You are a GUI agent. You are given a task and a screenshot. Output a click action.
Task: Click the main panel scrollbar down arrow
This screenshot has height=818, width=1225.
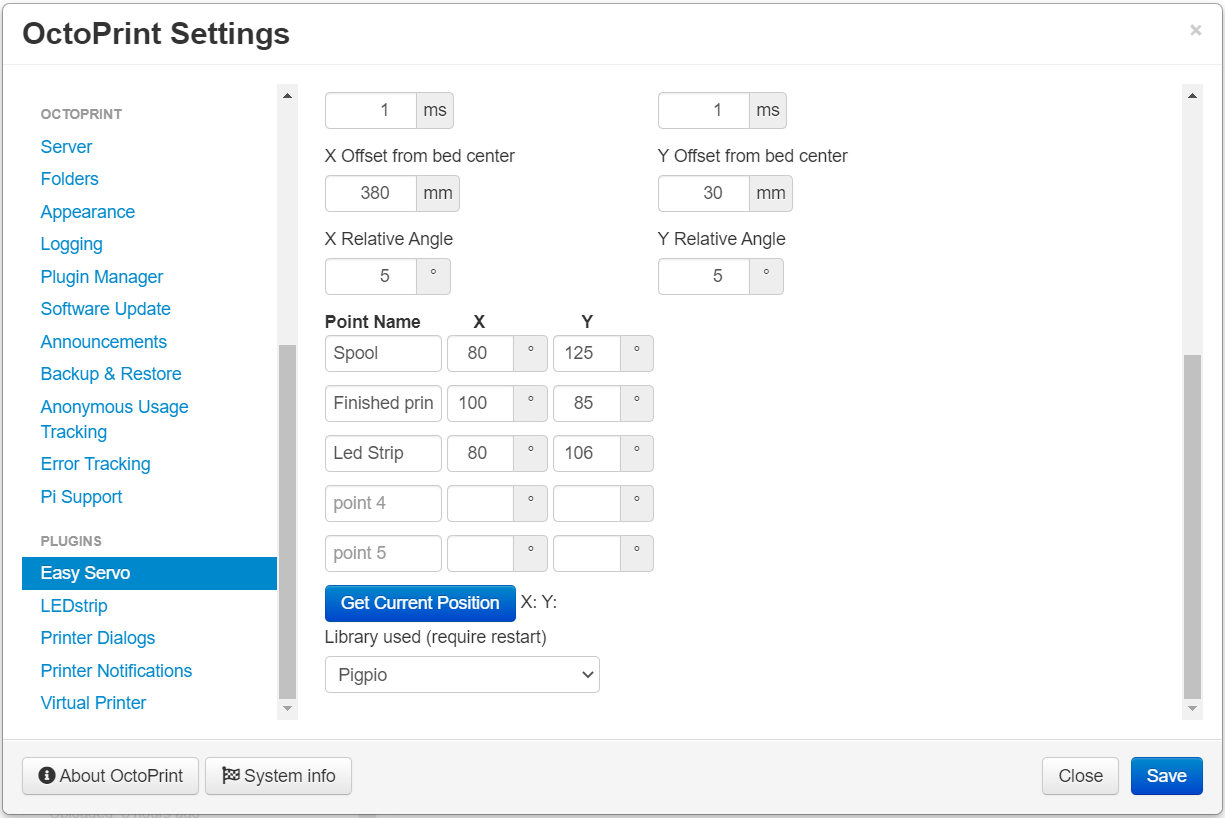[x=1192, y=708]
